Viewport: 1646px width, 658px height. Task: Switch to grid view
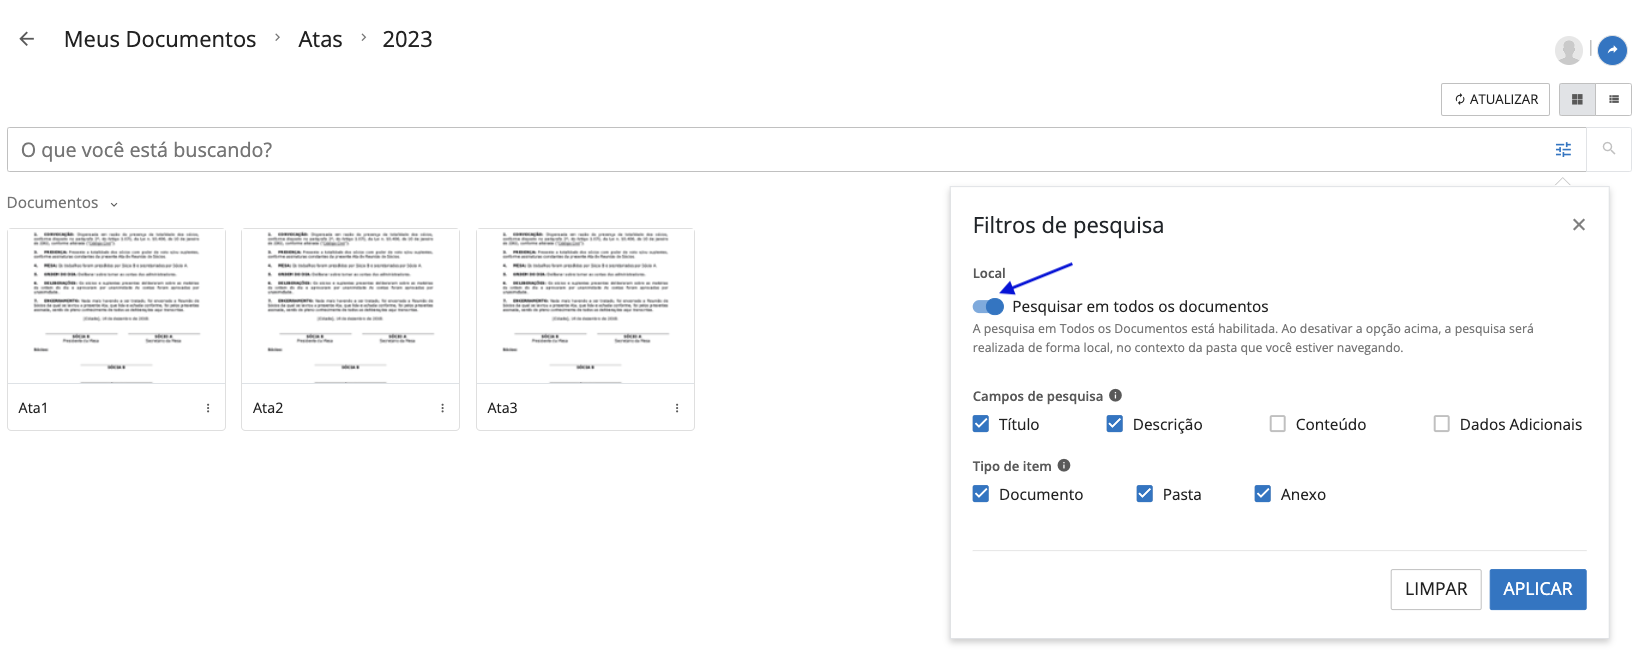coord(1577,100)
